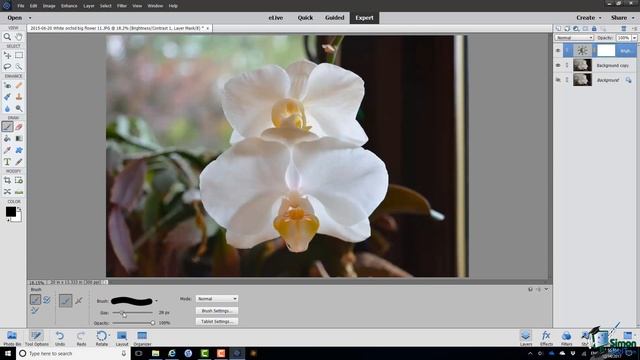
Task: Select the Red Eye Removal tool
Action: point(7,85)
